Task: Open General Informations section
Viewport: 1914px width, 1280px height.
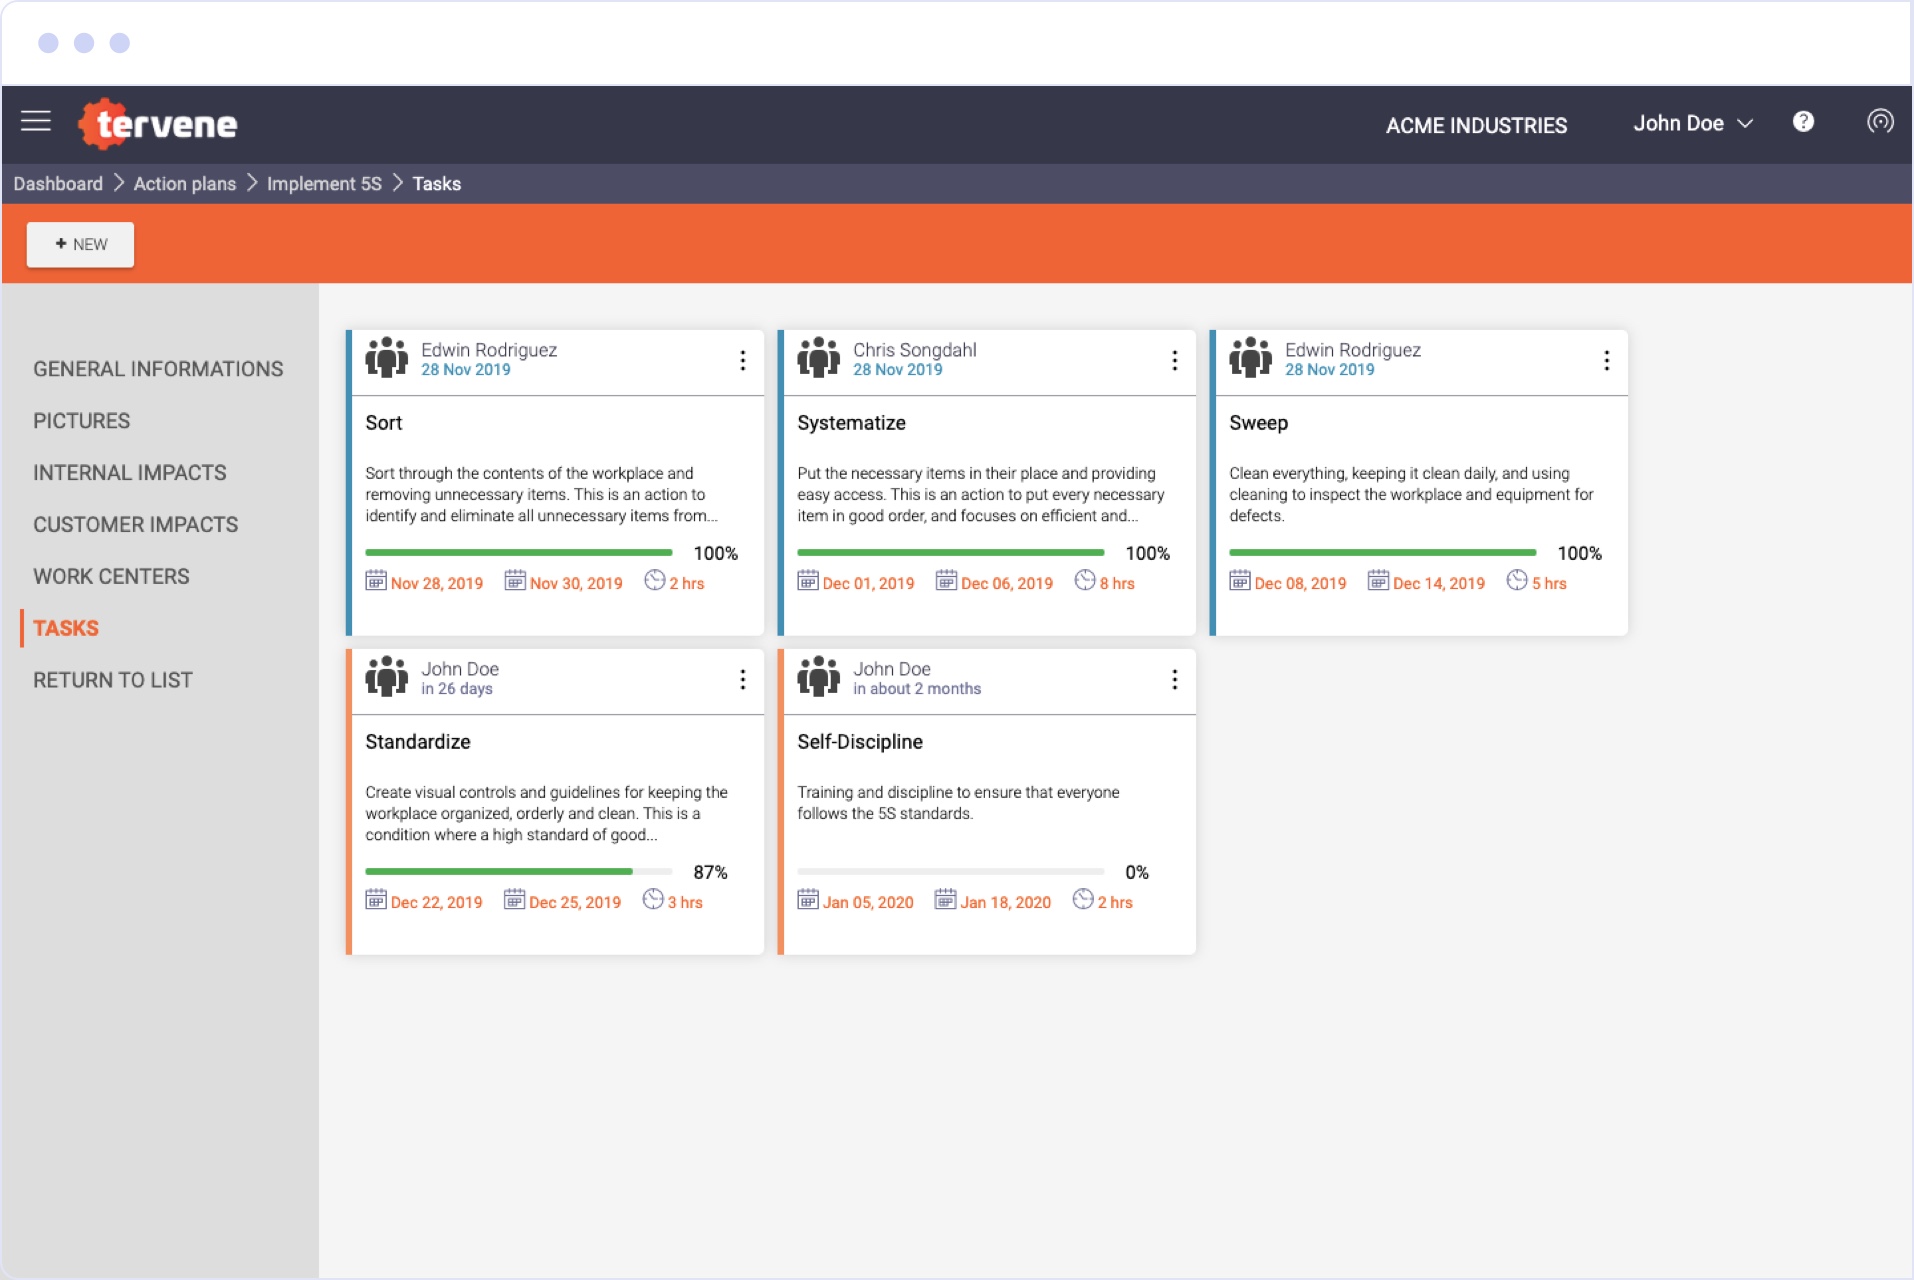Action: coord(158,369)
